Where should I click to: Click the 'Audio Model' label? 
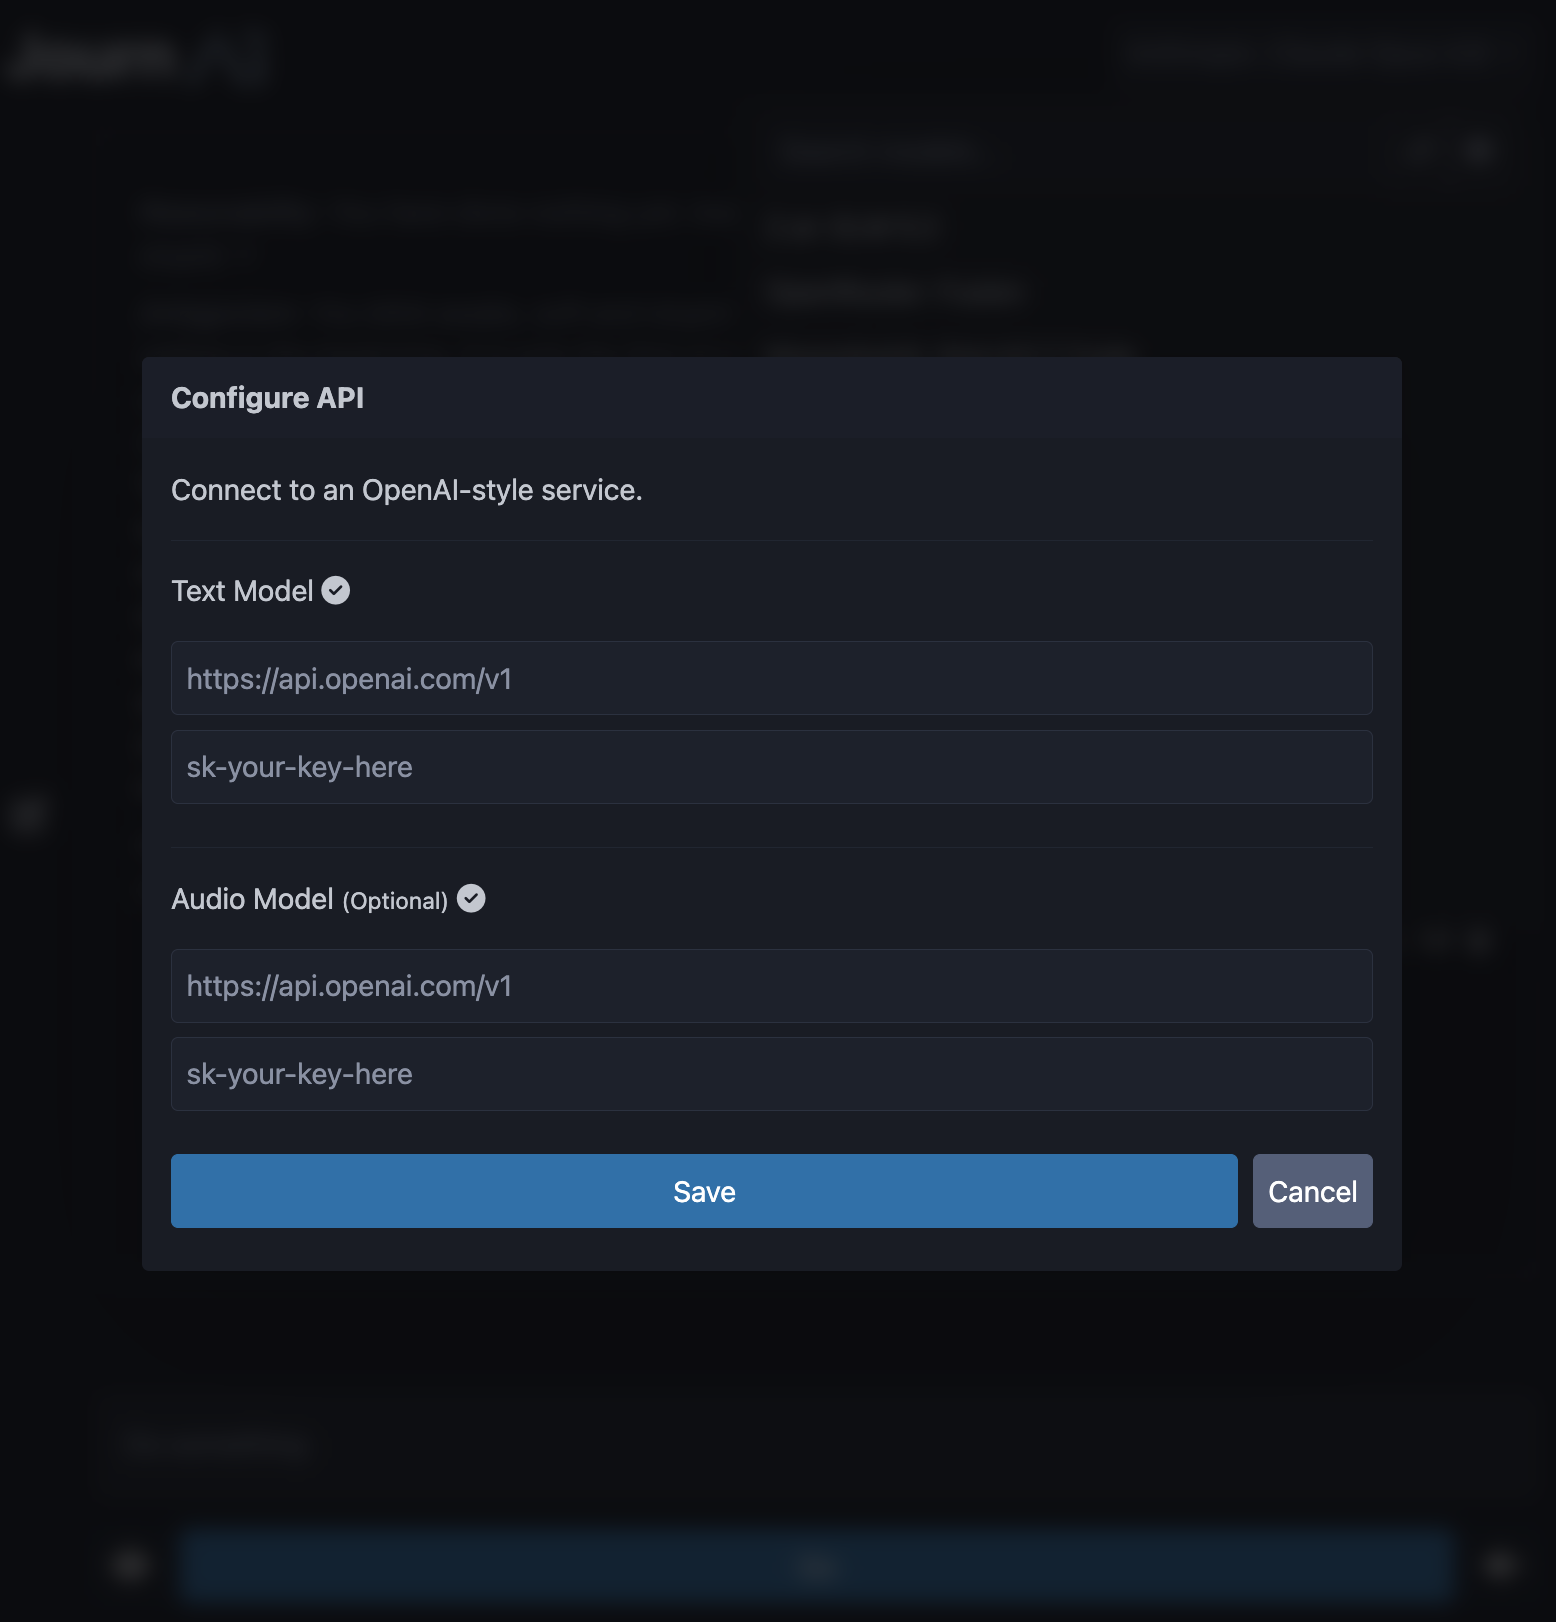pyautogui.click(x=252, y=899)
